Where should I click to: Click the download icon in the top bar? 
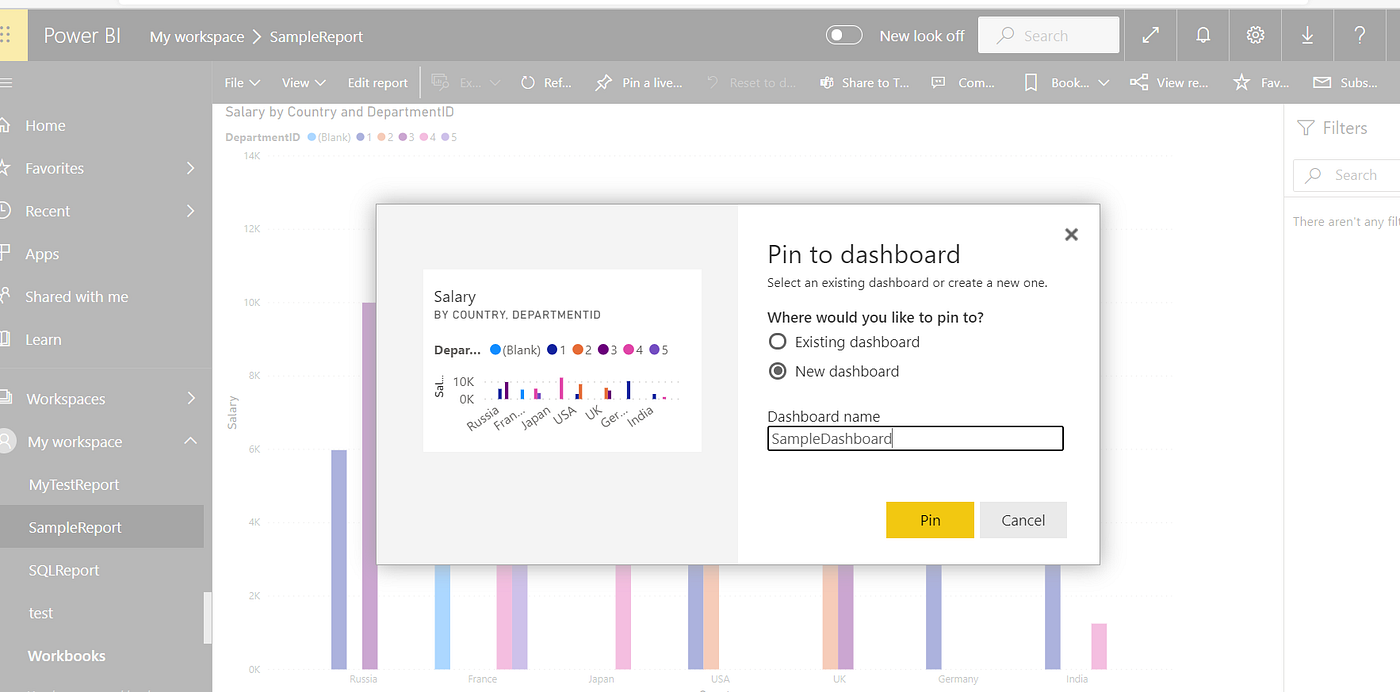pos(1307,35)
